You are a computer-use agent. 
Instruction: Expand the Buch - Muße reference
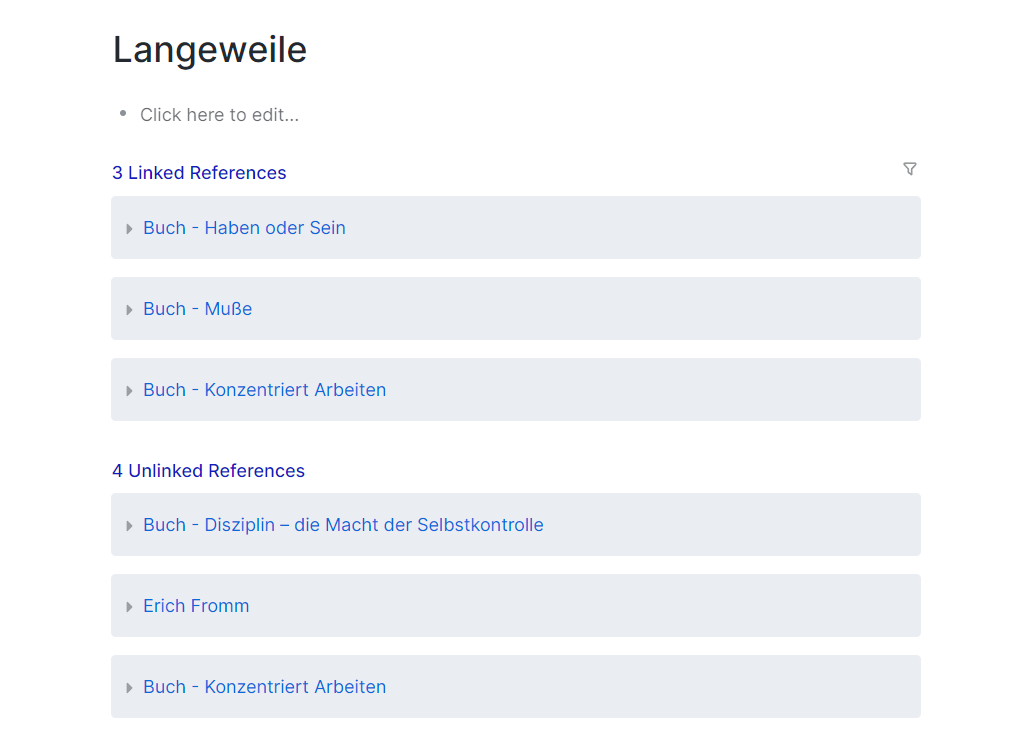(130, 310)
